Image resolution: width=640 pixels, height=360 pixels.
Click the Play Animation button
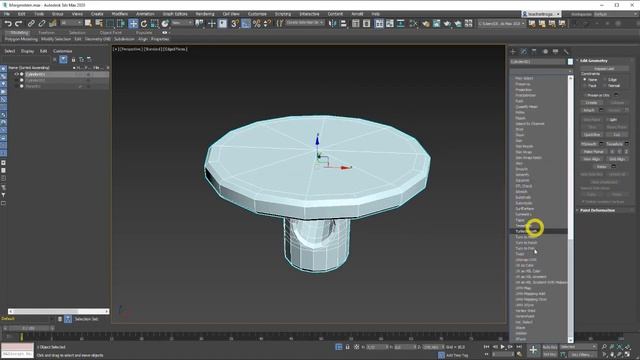point(502,347)
